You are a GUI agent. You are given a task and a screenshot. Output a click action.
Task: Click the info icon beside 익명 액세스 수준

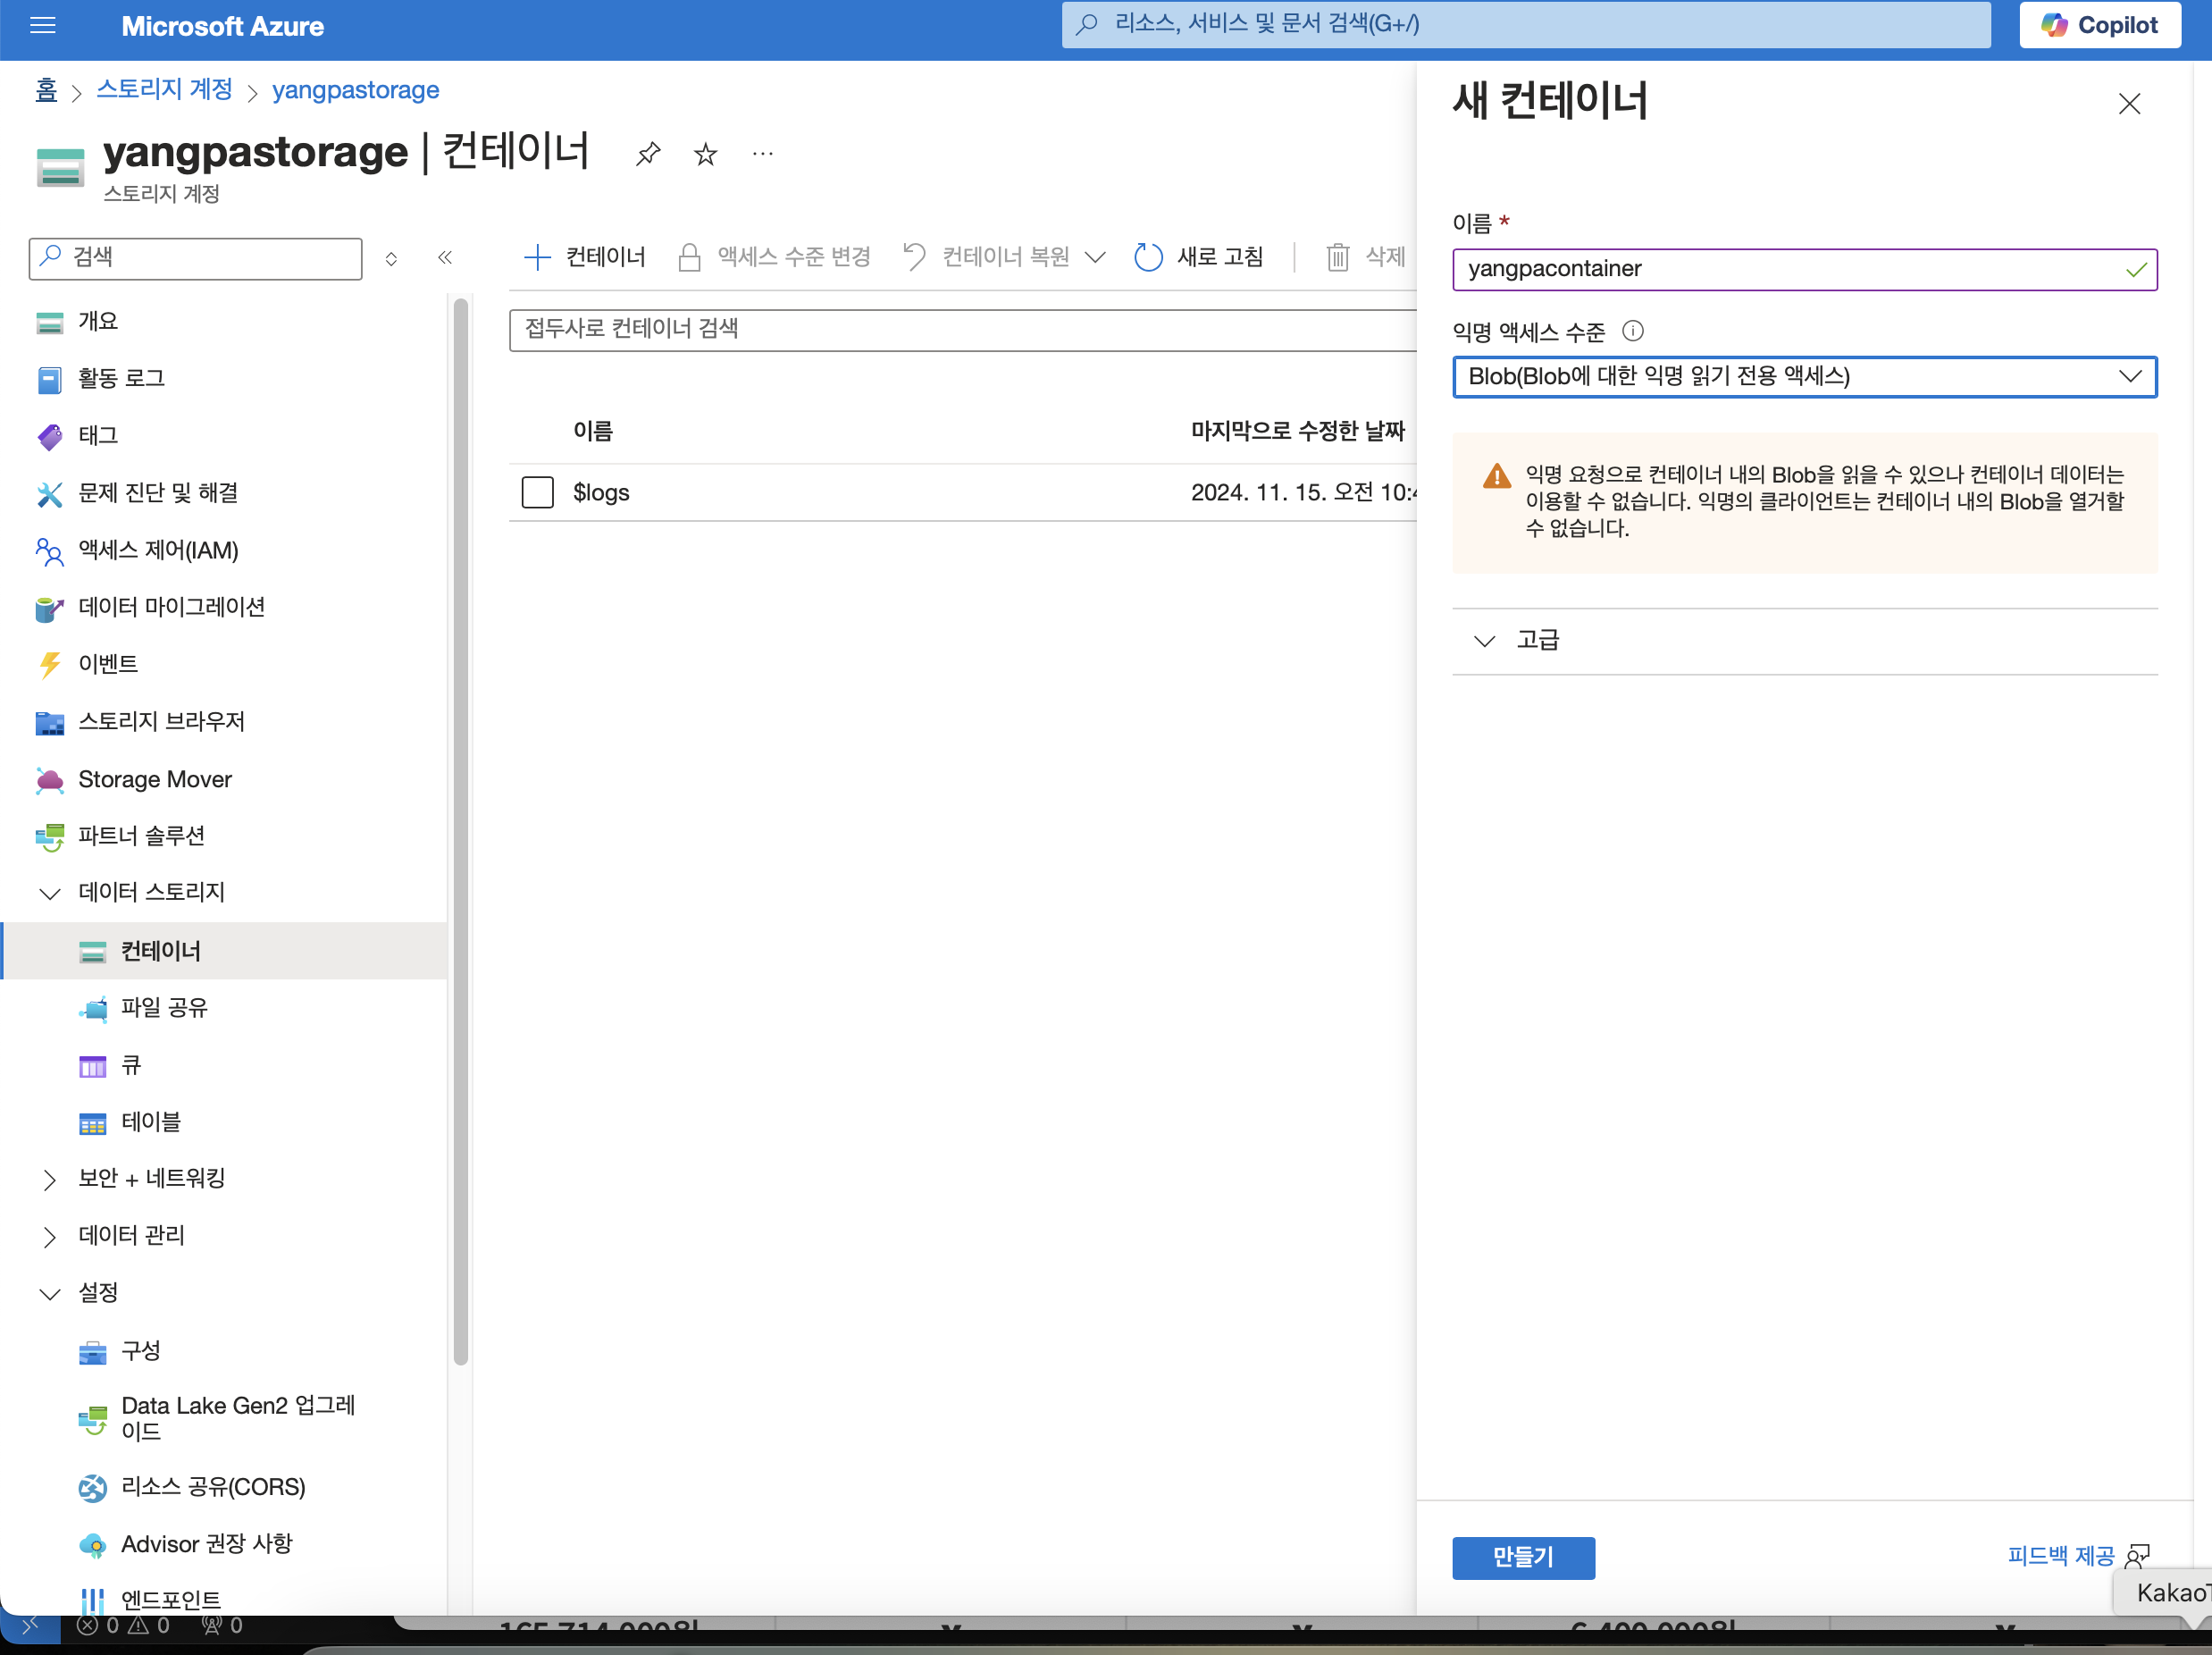(1632, 331)
